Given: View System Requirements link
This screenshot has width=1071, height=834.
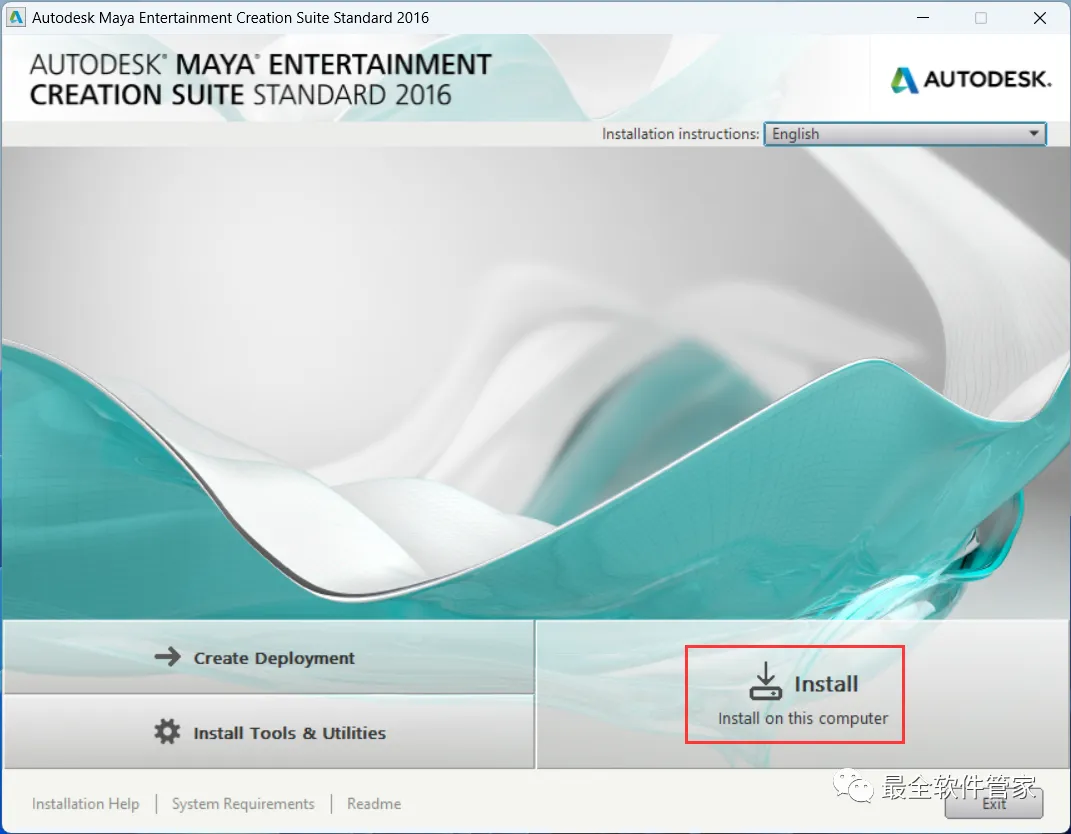Looking at the screenshot, I should point(243,804).
